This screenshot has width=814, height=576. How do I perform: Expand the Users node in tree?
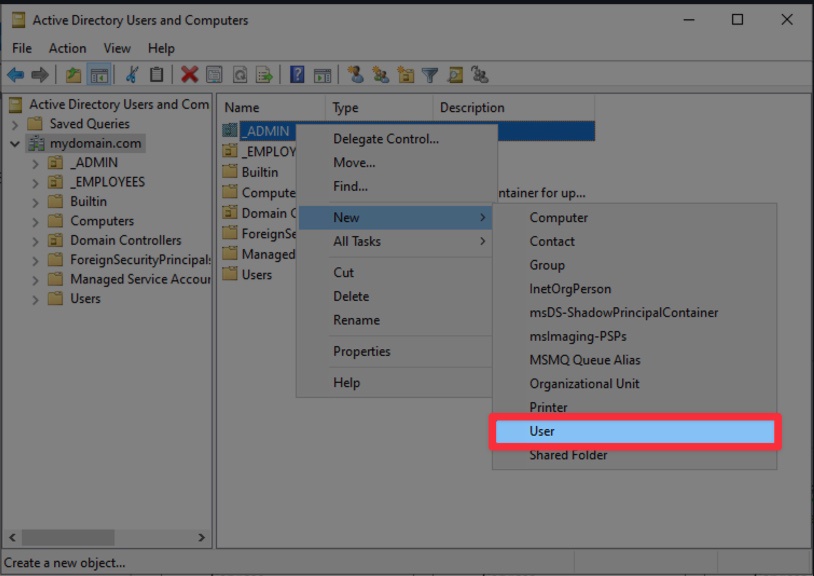point(35,299)
